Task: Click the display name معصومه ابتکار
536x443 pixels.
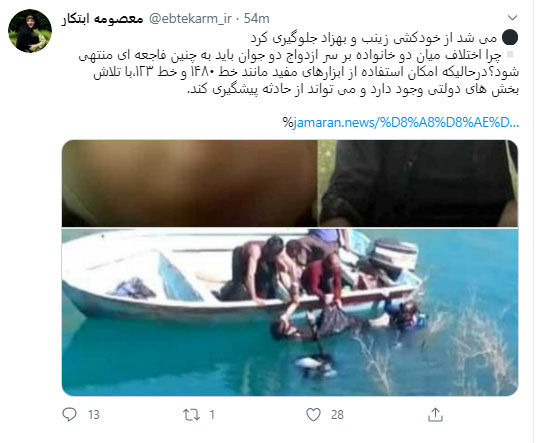Action: (102, 19)
